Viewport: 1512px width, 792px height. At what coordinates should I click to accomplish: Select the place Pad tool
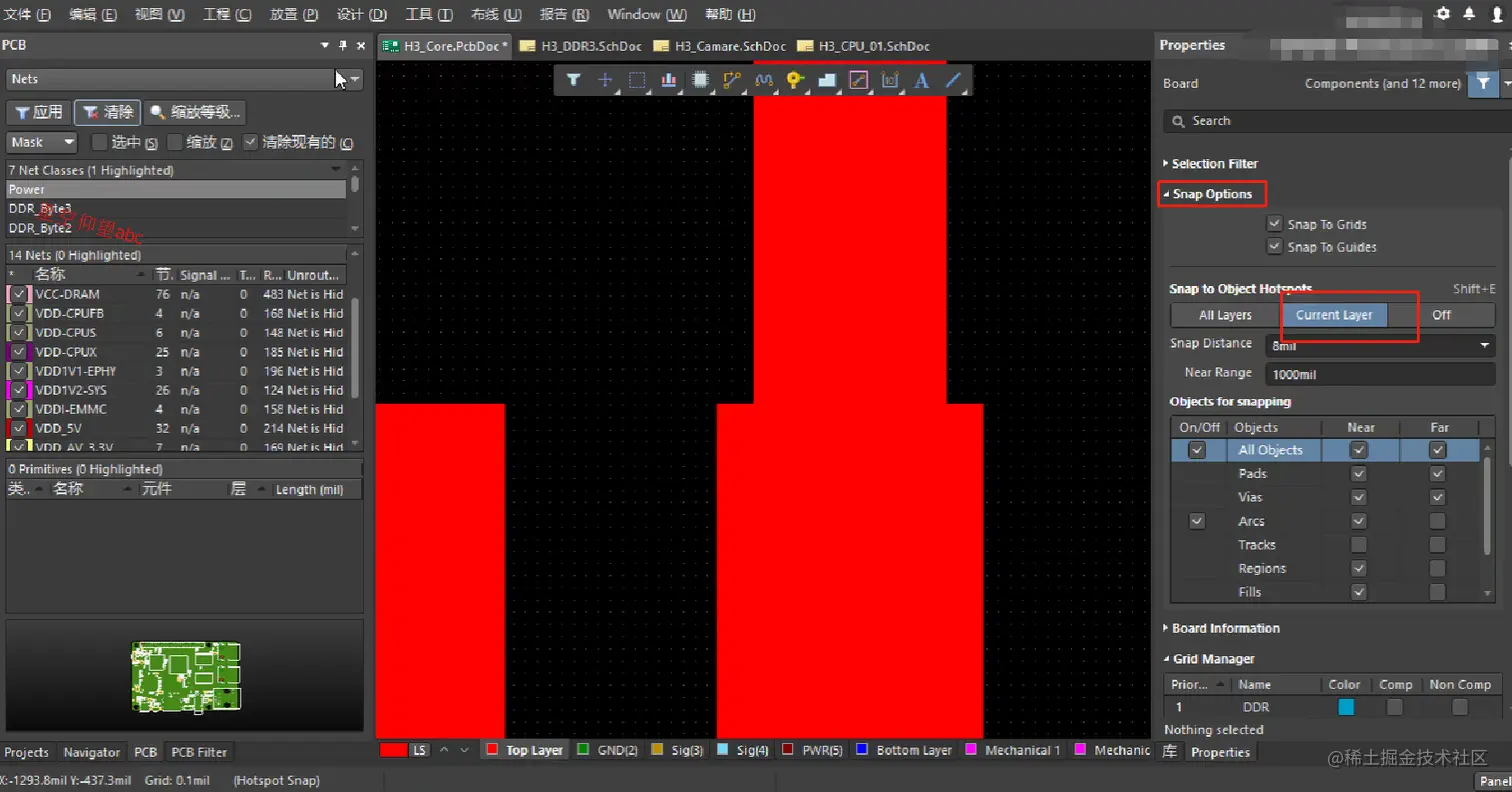click(667, 81)
